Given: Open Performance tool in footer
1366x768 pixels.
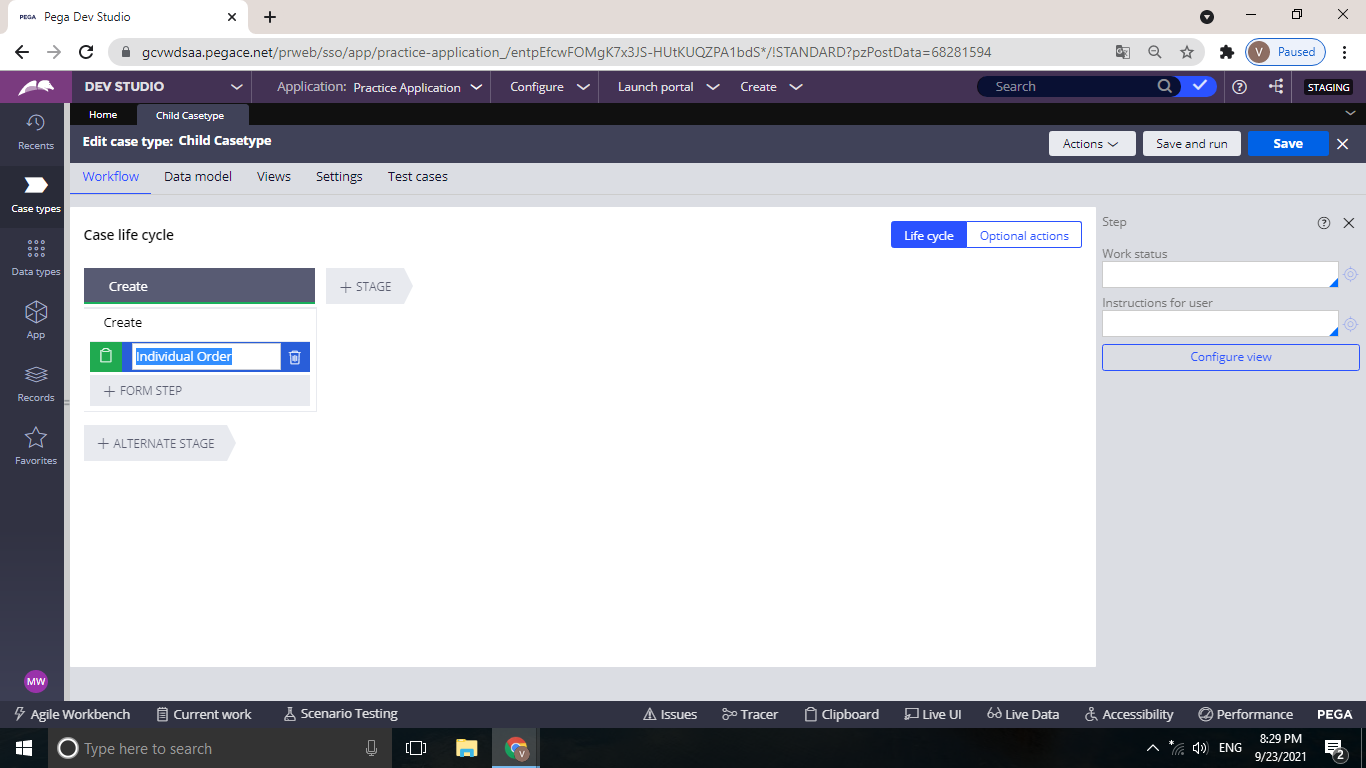Looking at the screenshot, I should point(1245,714).
